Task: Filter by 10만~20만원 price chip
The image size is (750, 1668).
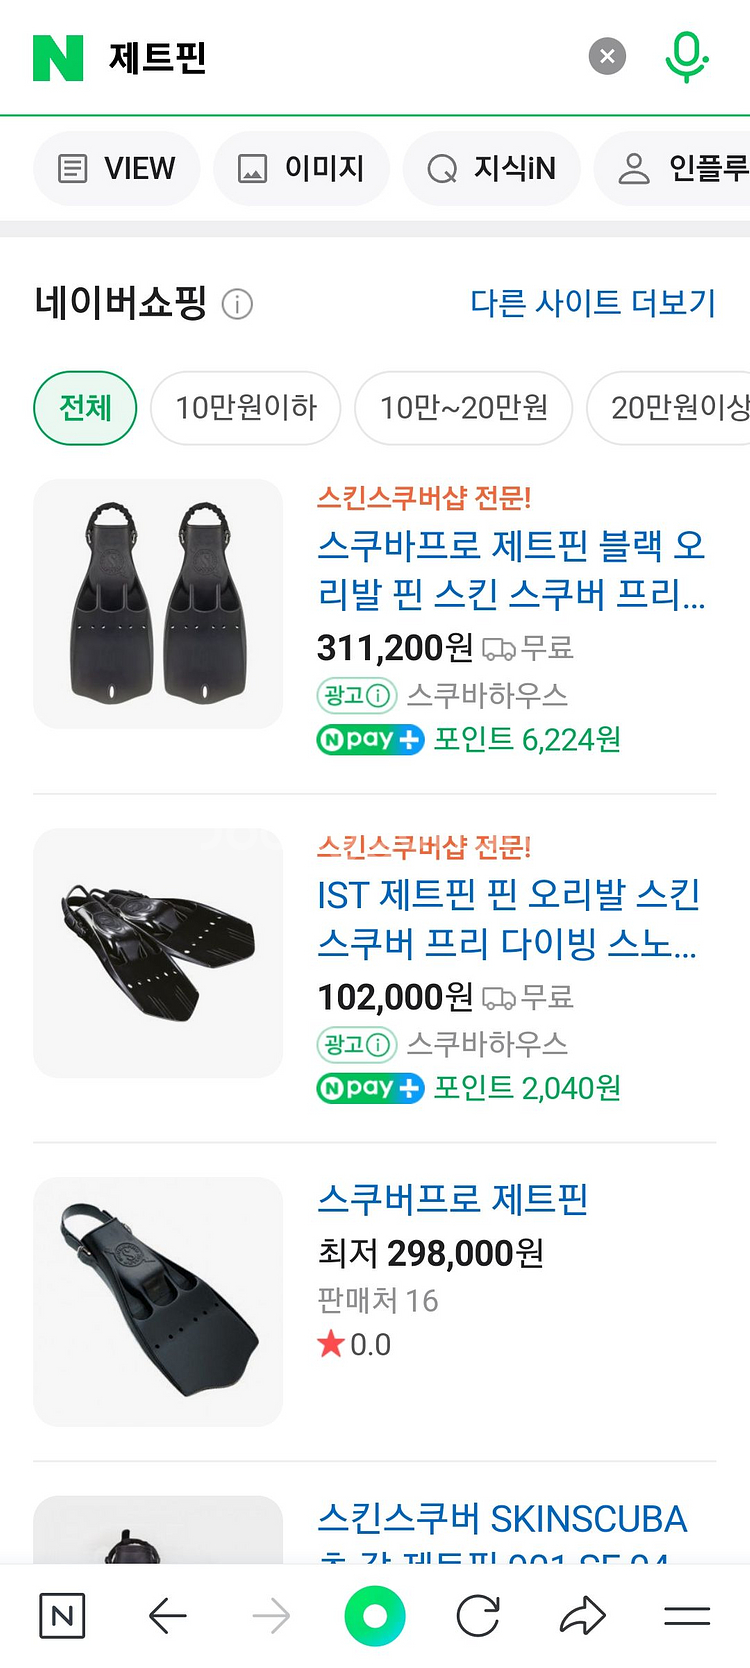Action: pyautogui.click(x=464, y=408)
